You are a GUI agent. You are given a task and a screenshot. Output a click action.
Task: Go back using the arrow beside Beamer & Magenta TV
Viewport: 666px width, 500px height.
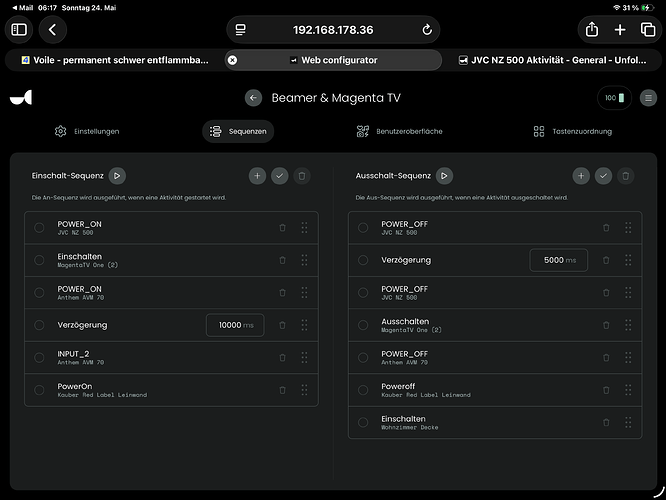pos(254,98)
